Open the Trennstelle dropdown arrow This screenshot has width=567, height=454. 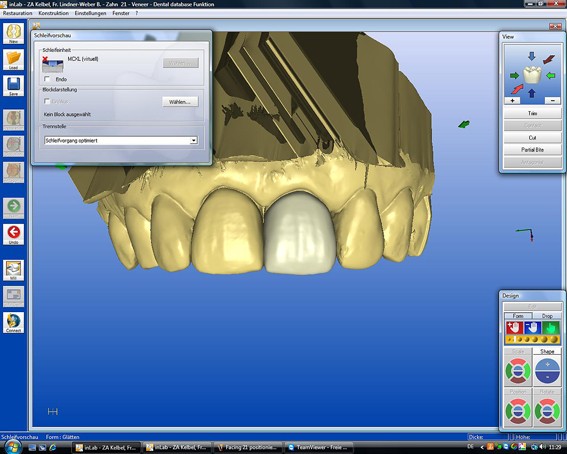194,140
